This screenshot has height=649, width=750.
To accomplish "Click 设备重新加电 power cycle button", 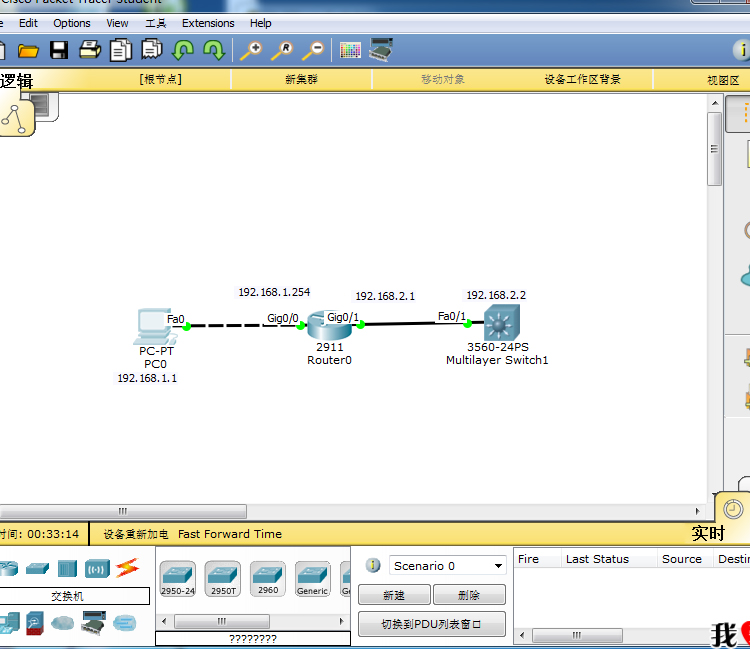I will pos(136,534).
